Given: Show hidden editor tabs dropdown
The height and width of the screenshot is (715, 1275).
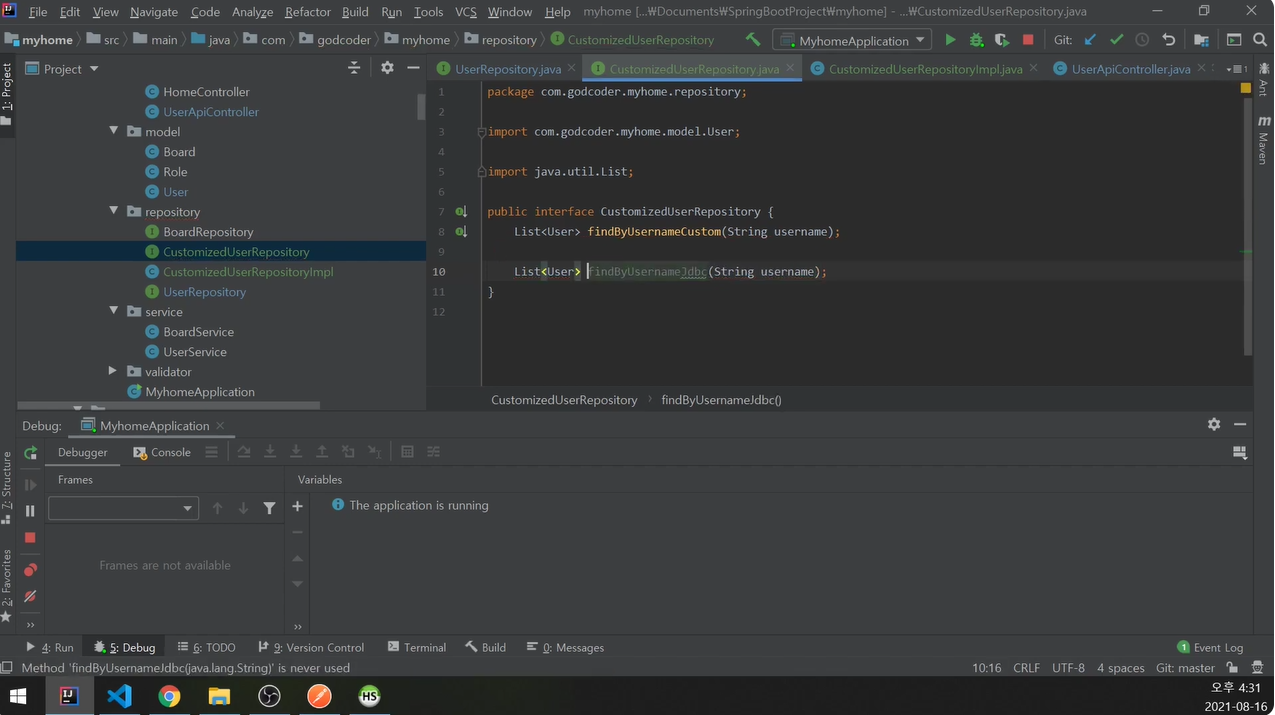Looking at the screenshot, I should pos(1236,69).
